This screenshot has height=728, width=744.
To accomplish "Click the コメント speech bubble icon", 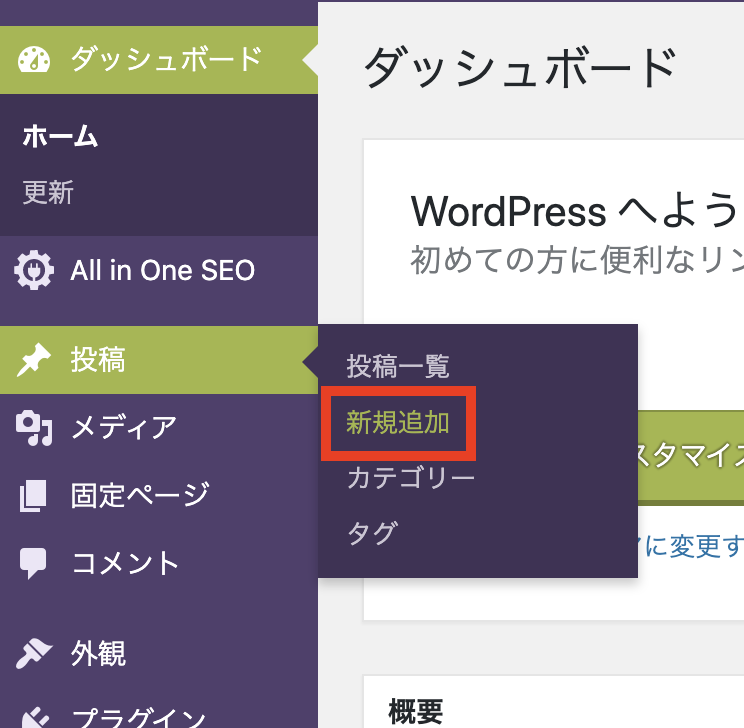I will click(33, 563).
